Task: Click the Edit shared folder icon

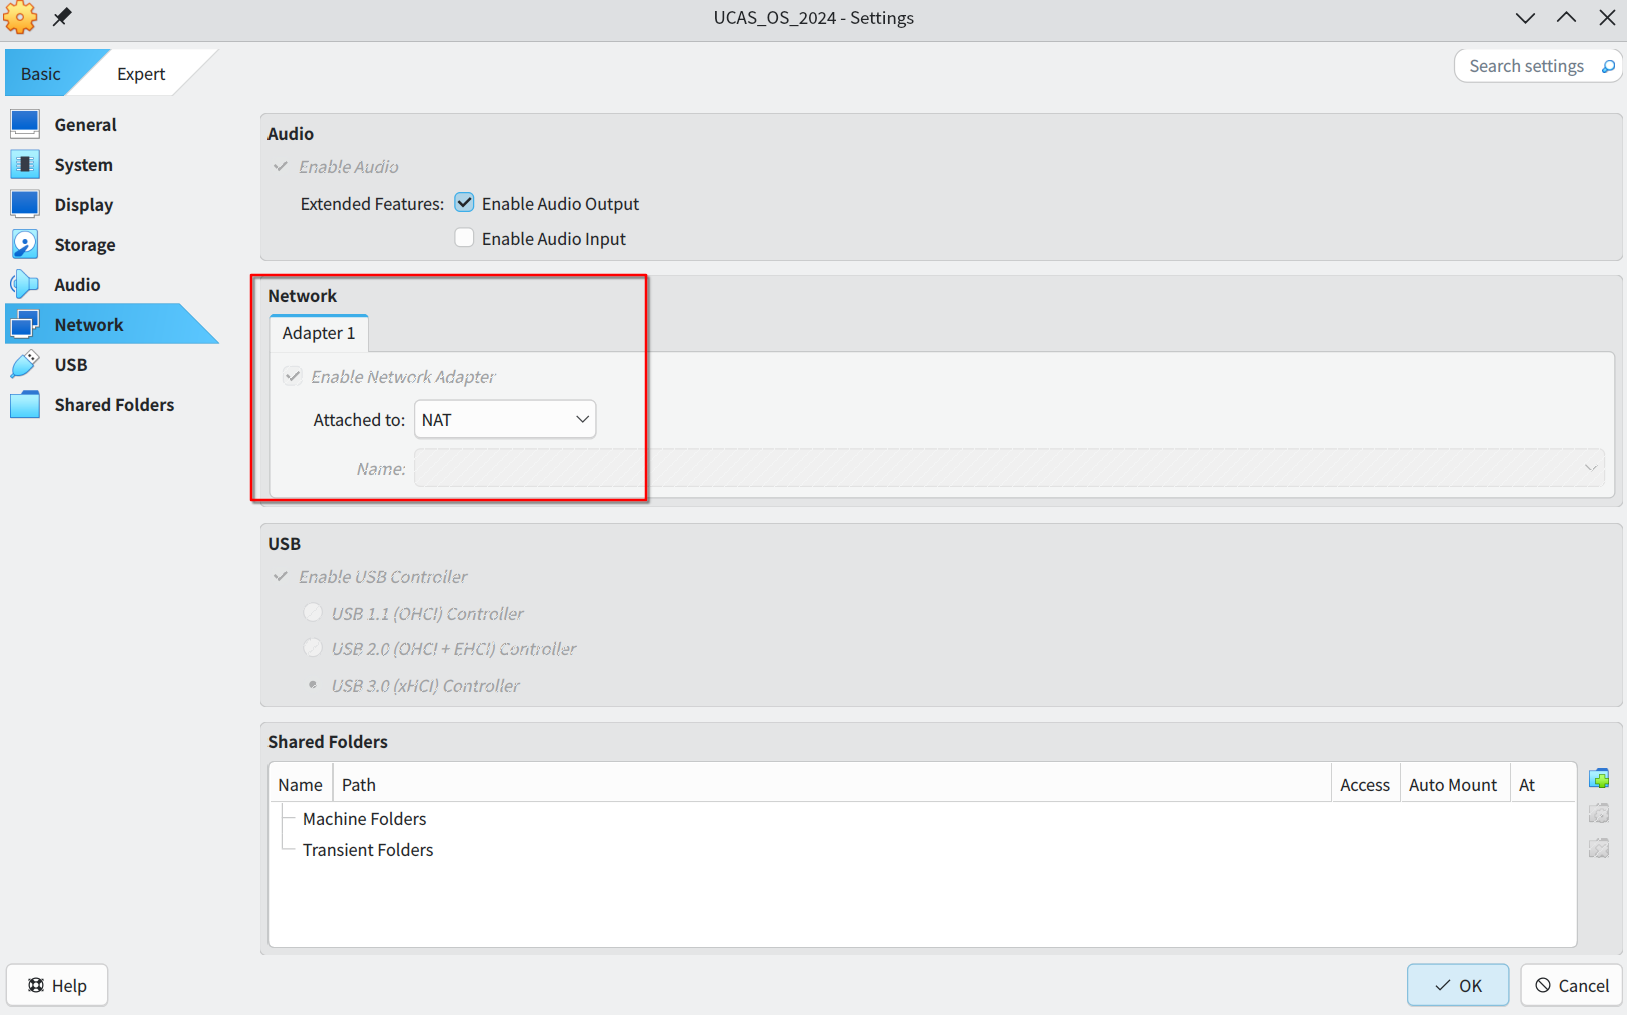Action: [x=1599, y=813]
